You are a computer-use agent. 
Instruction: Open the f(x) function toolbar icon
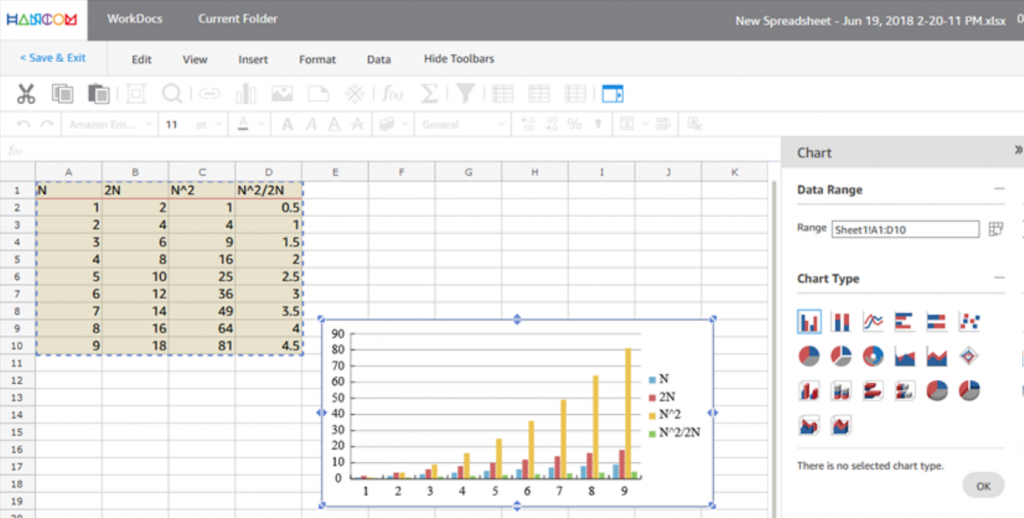point(392,94)
